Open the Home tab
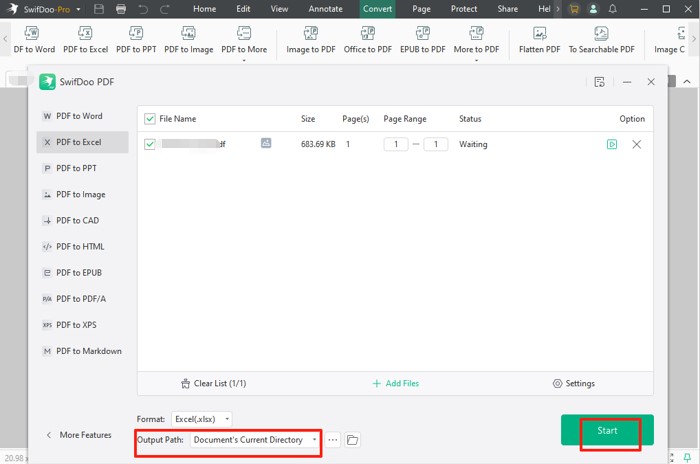700x464 pixels. [204, 9]
